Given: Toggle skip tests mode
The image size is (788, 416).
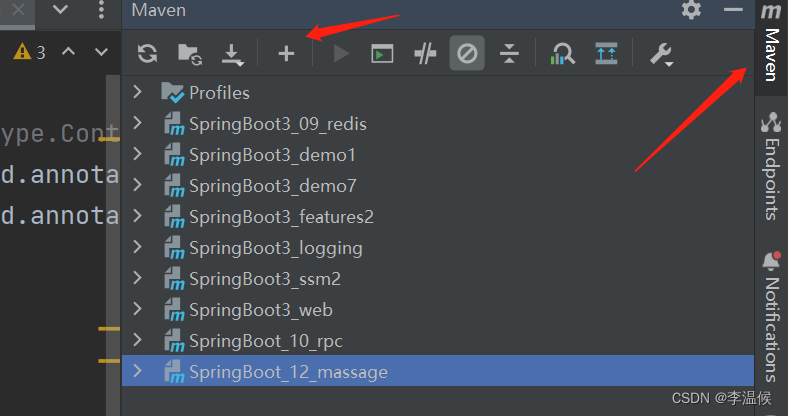Looking at the screenshot, I should pos(467,53).
